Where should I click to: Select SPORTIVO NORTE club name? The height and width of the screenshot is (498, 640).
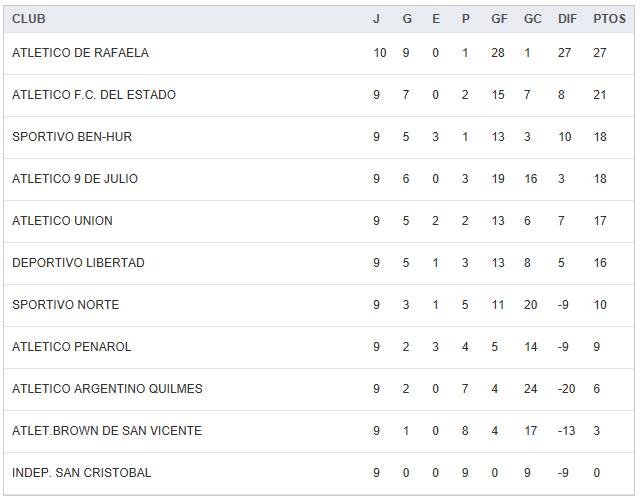pos(65,305)
